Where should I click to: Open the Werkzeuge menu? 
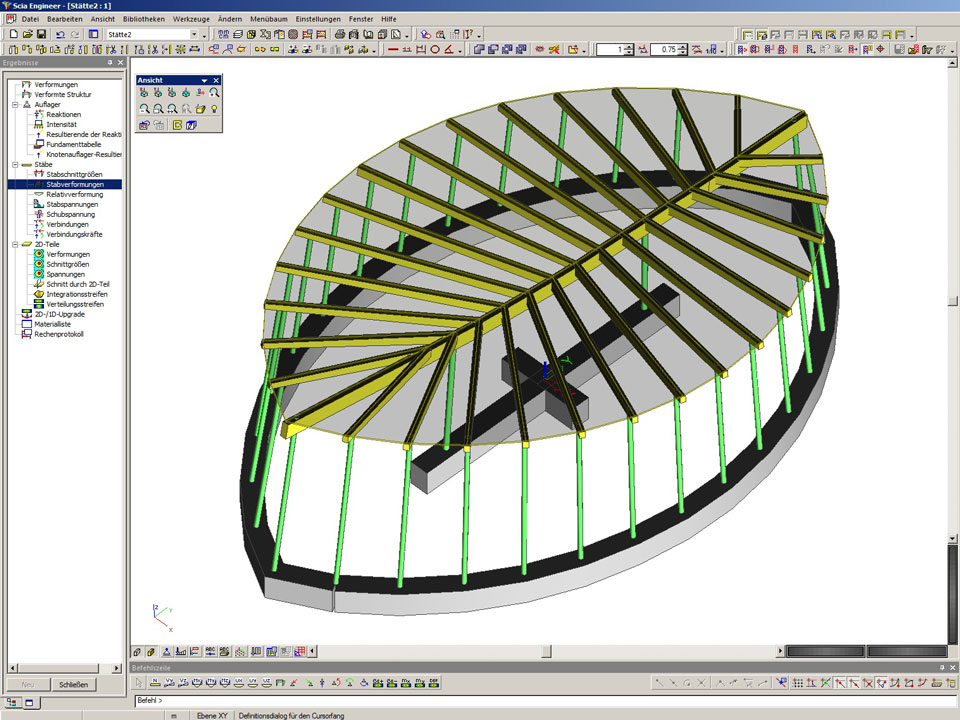pos(191,19)
